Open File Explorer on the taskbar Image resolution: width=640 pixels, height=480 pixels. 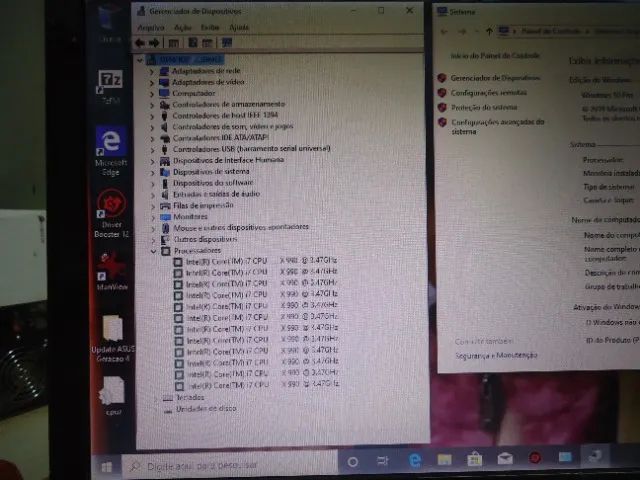coord(444,460)
